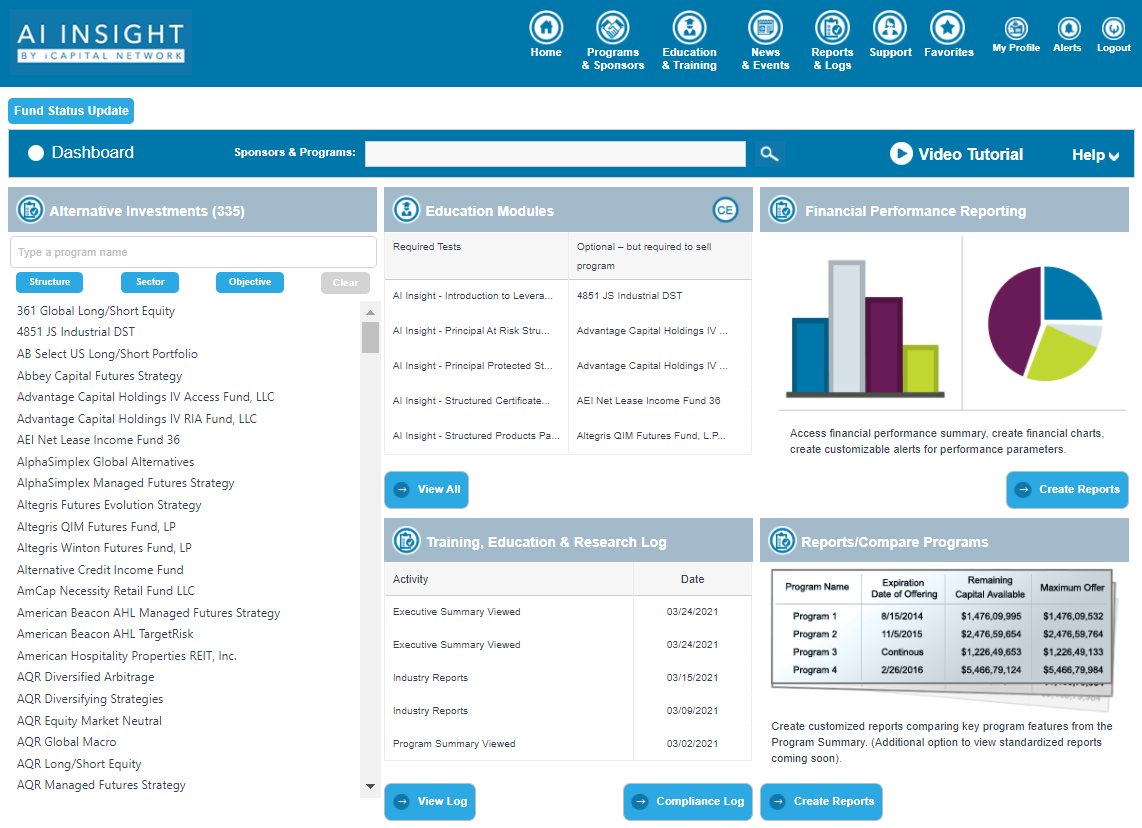
Task: Click the search magnifier icon
Action: point(769,154)
